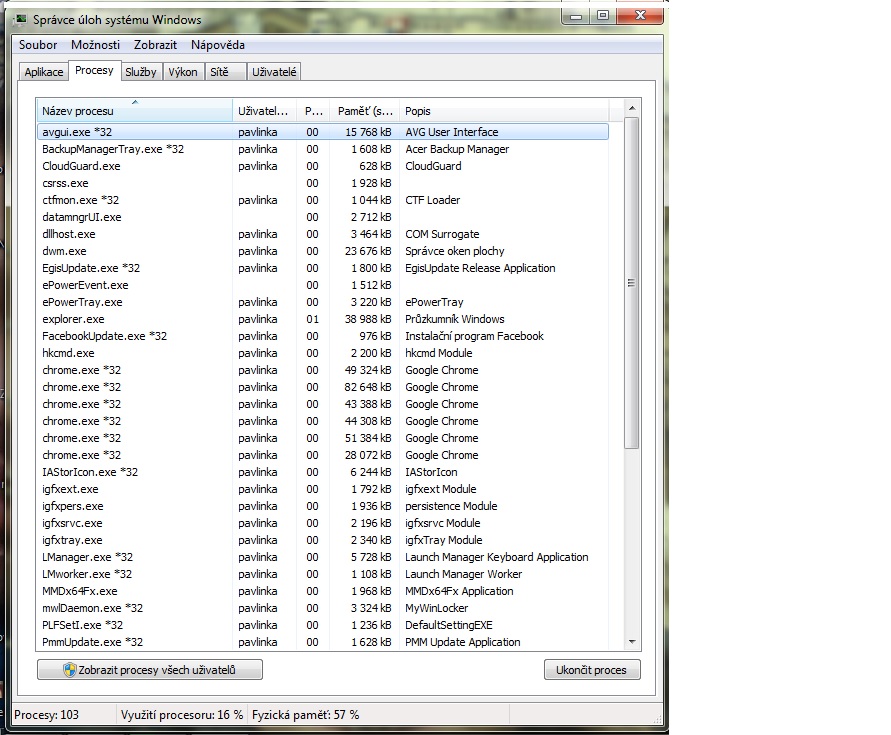Click the MyWinLocker description
This screenshot has height=735, width=891.
coord(436,608)
